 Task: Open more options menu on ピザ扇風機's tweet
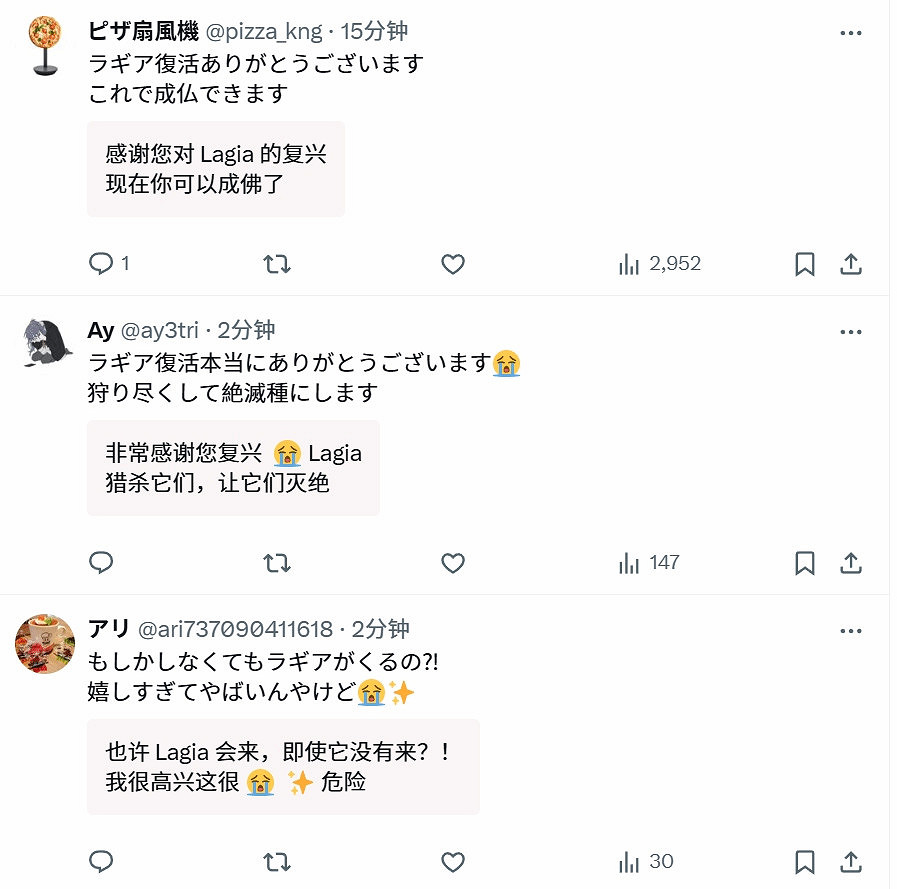click(851, 32)
